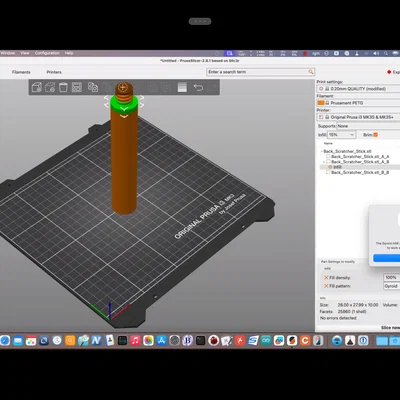400x400 pixels.
Task: Open the Printer Original Prusa i3 MK3S dropdown
Action: tap(358, 117)
